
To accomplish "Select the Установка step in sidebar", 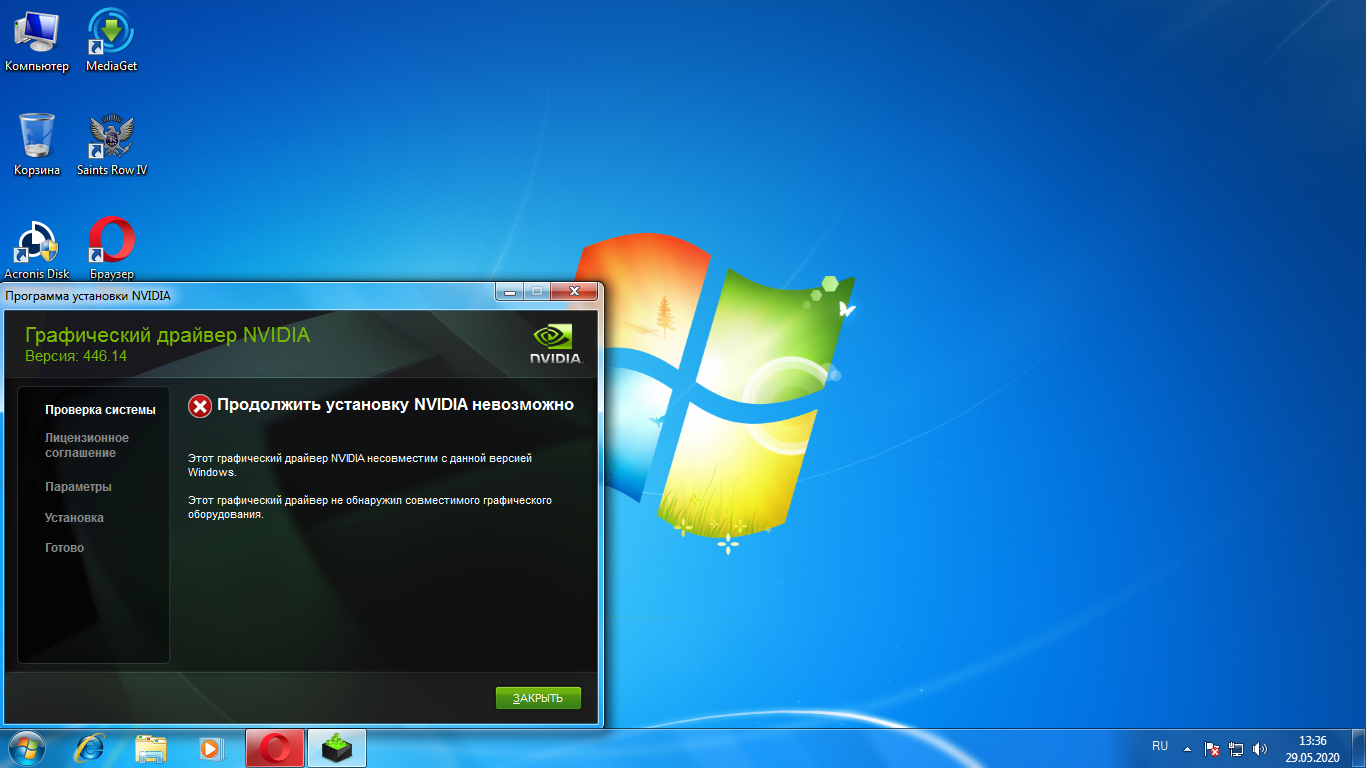I will [74, 518].
